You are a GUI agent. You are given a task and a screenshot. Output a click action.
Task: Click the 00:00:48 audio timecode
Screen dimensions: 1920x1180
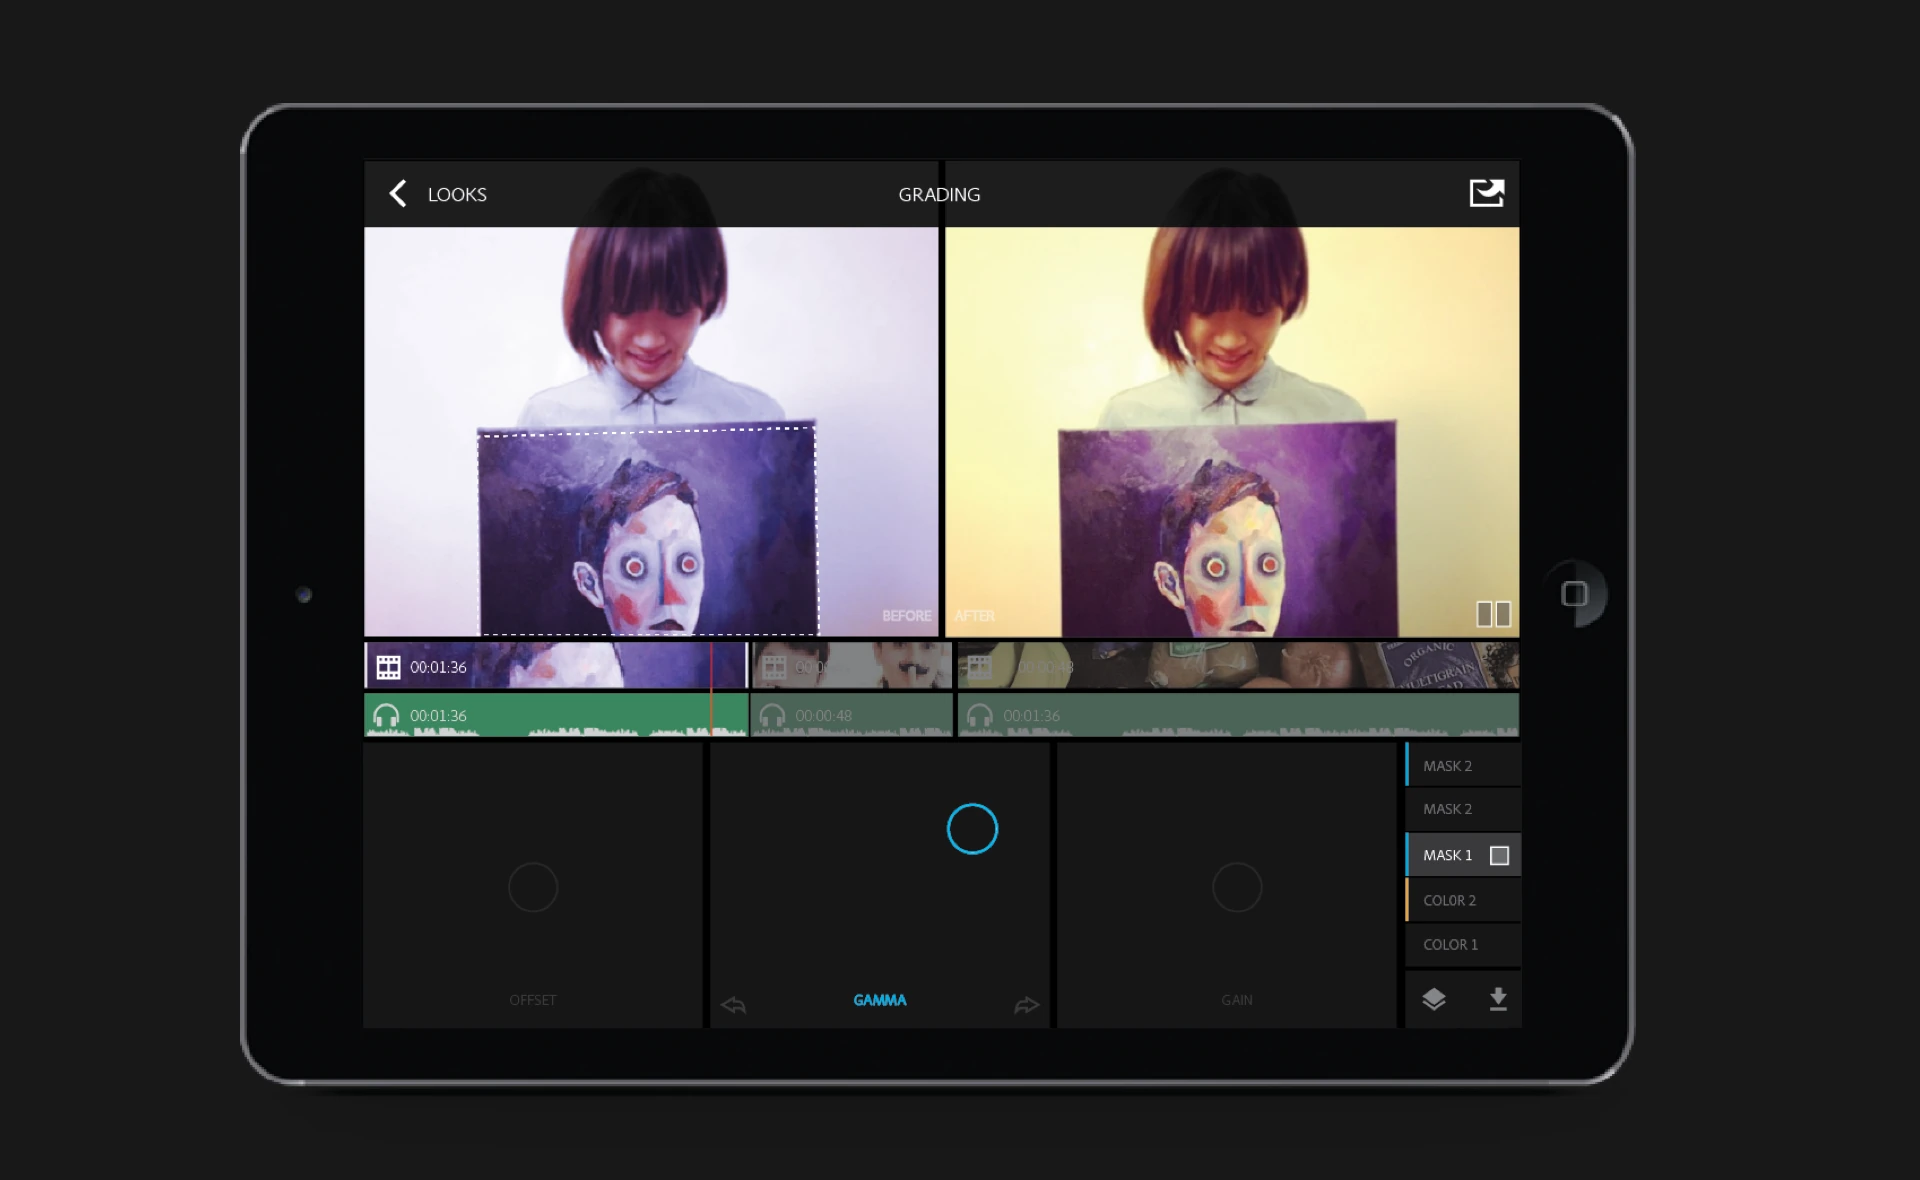(824, 716)
